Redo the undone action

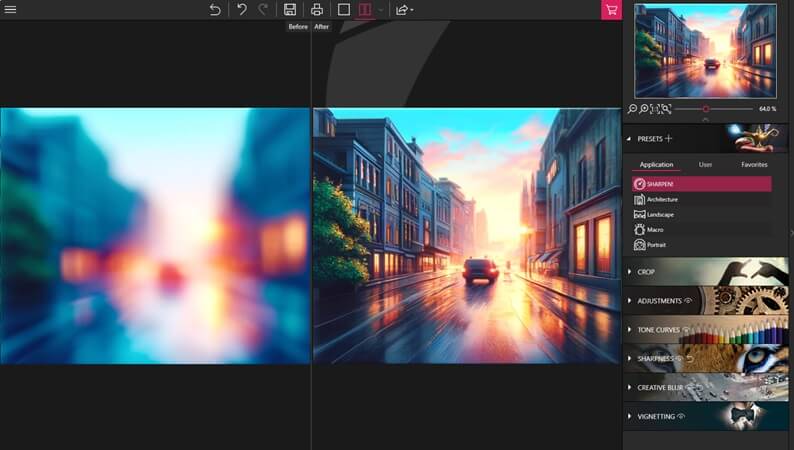pos(263,10)
